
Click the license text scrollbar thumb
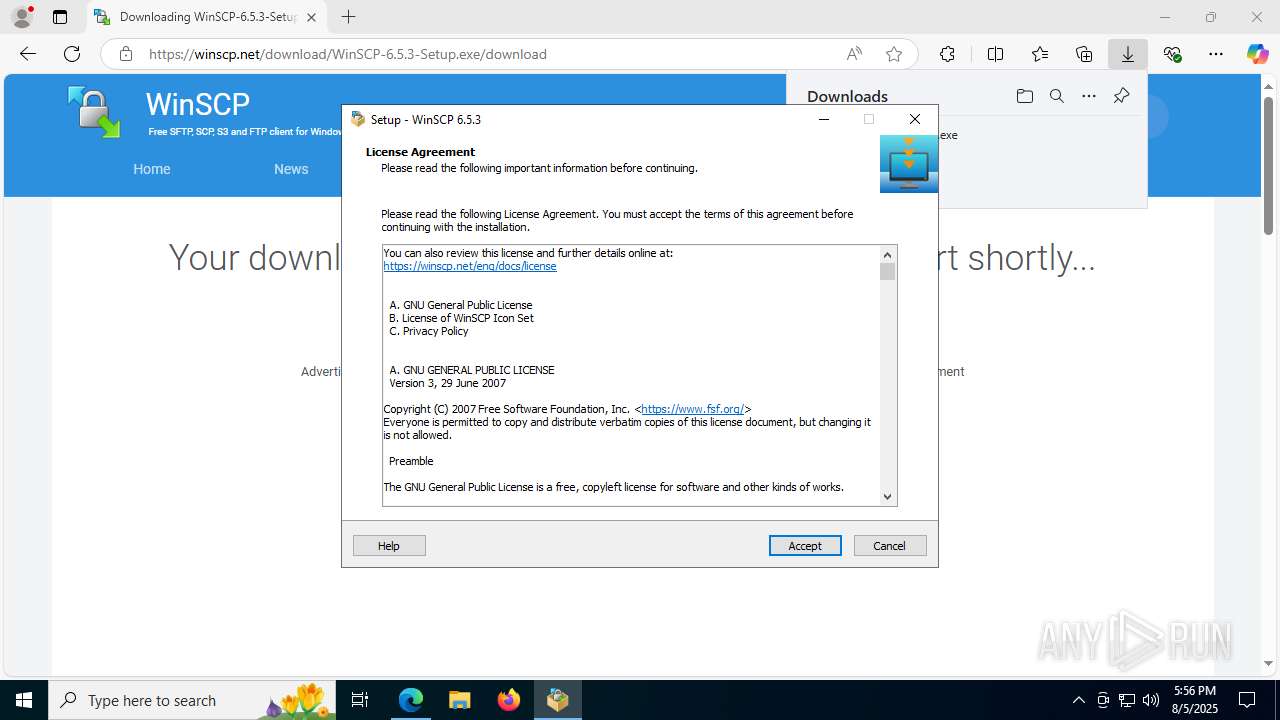(x=887, y=271)
